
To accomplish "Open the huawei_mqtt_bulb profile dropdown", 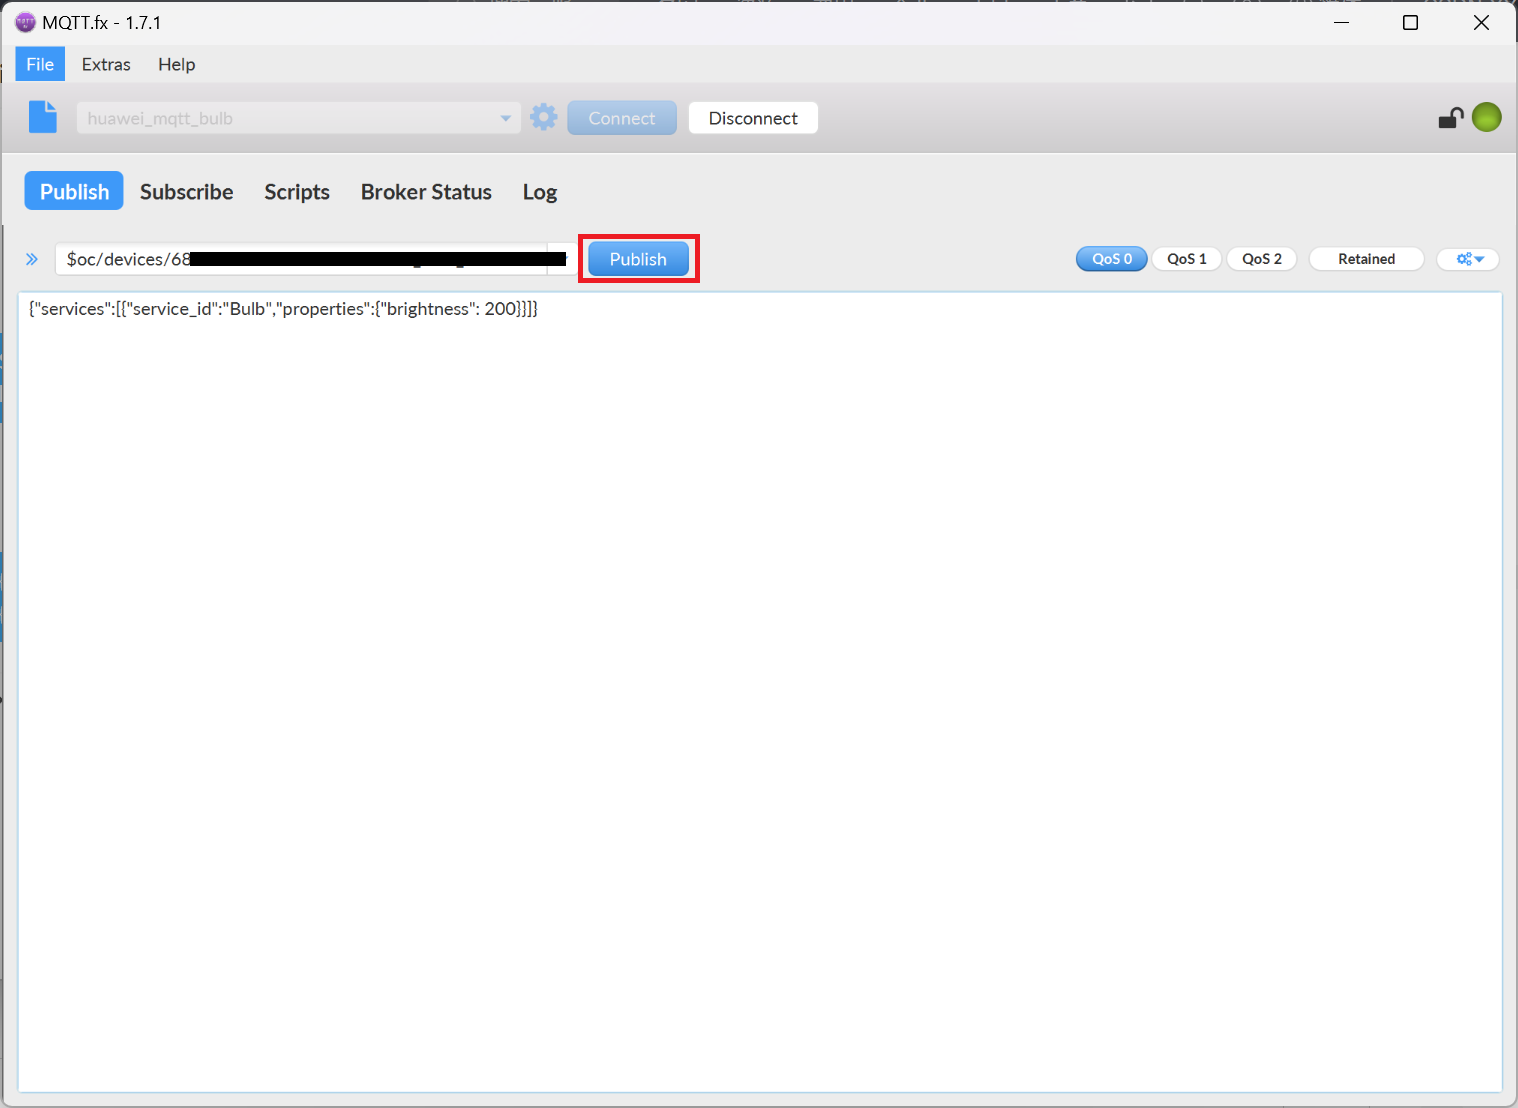I will [x=298, y=118].
